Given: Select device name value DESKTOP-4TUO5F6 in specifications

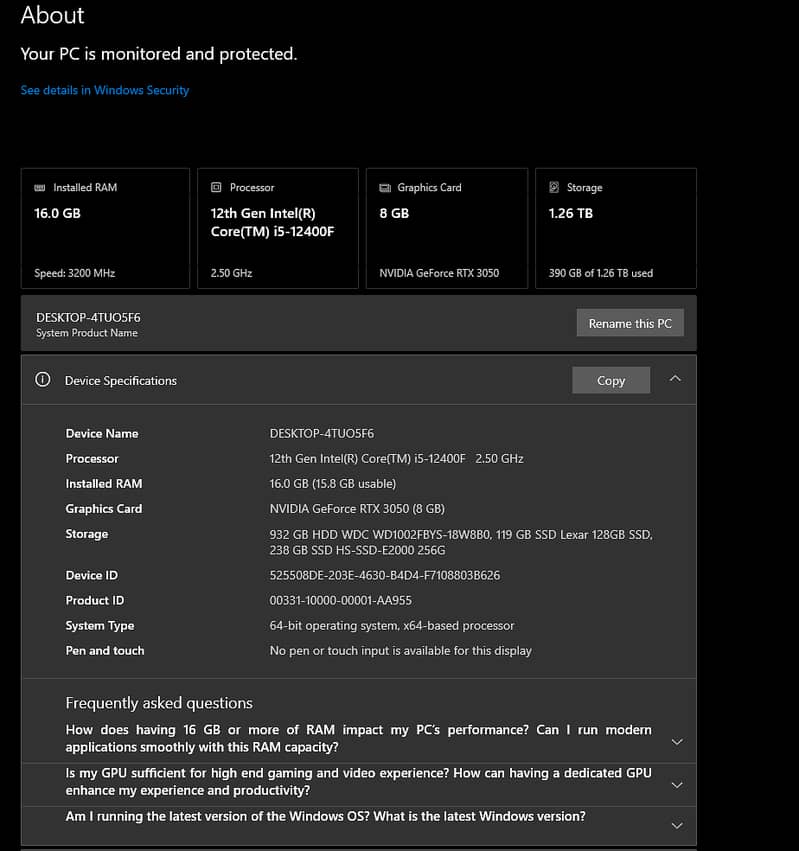Looking at the screenshot, I should click(322, 434).
